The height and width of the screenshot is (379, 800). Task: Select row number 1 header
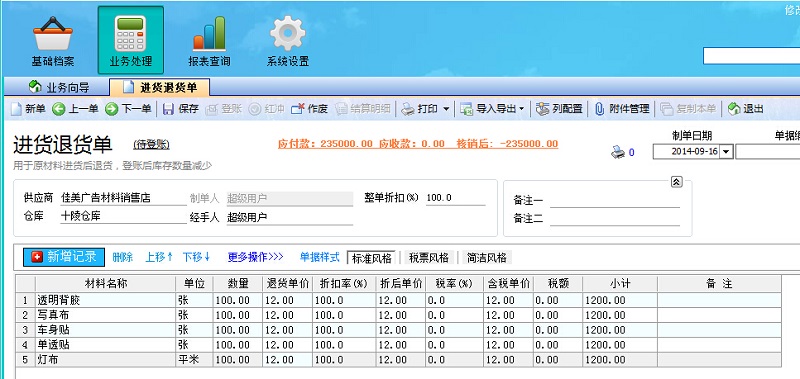point(25,300)
